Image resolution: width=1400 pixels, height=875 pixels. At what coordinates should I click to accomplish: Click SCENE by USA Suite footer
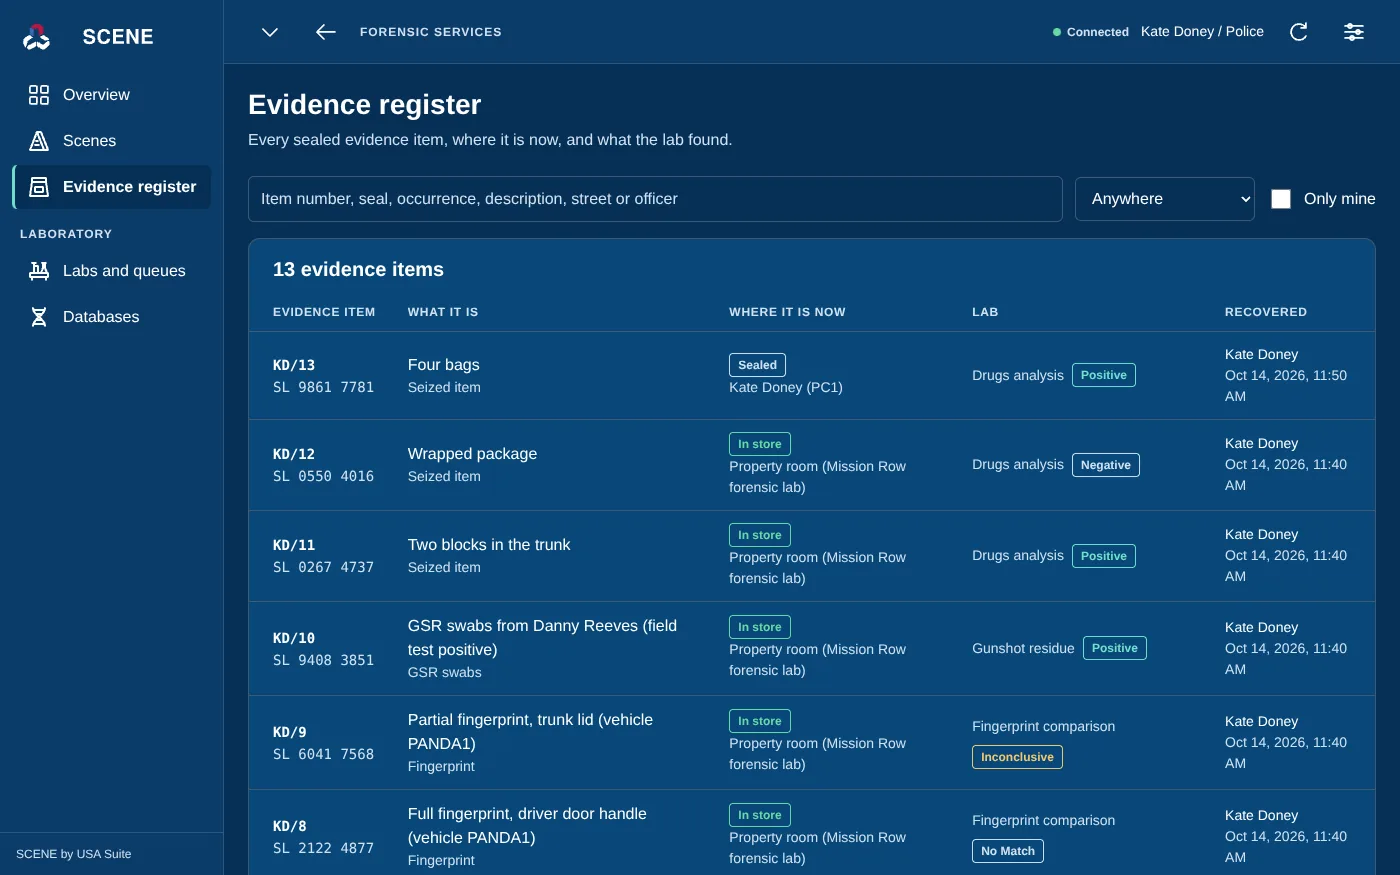click(x=74, y=854)
